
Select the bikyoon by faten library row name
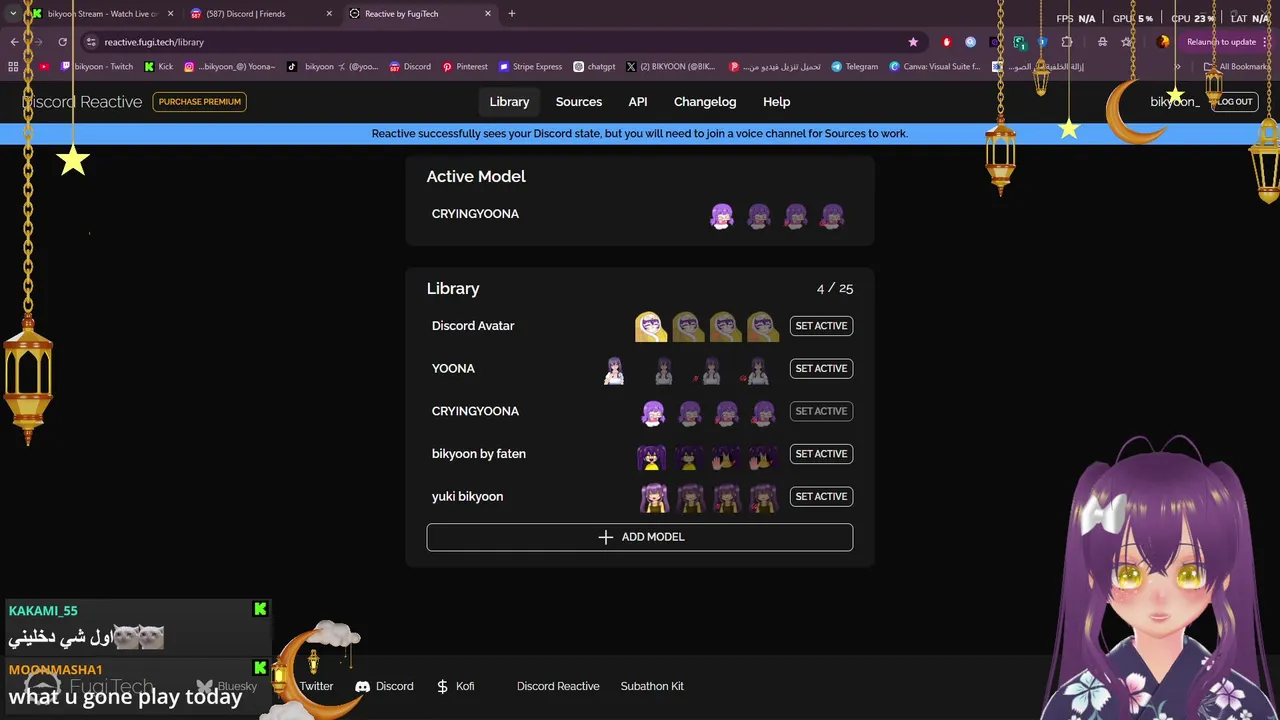(x=479, y=454)
